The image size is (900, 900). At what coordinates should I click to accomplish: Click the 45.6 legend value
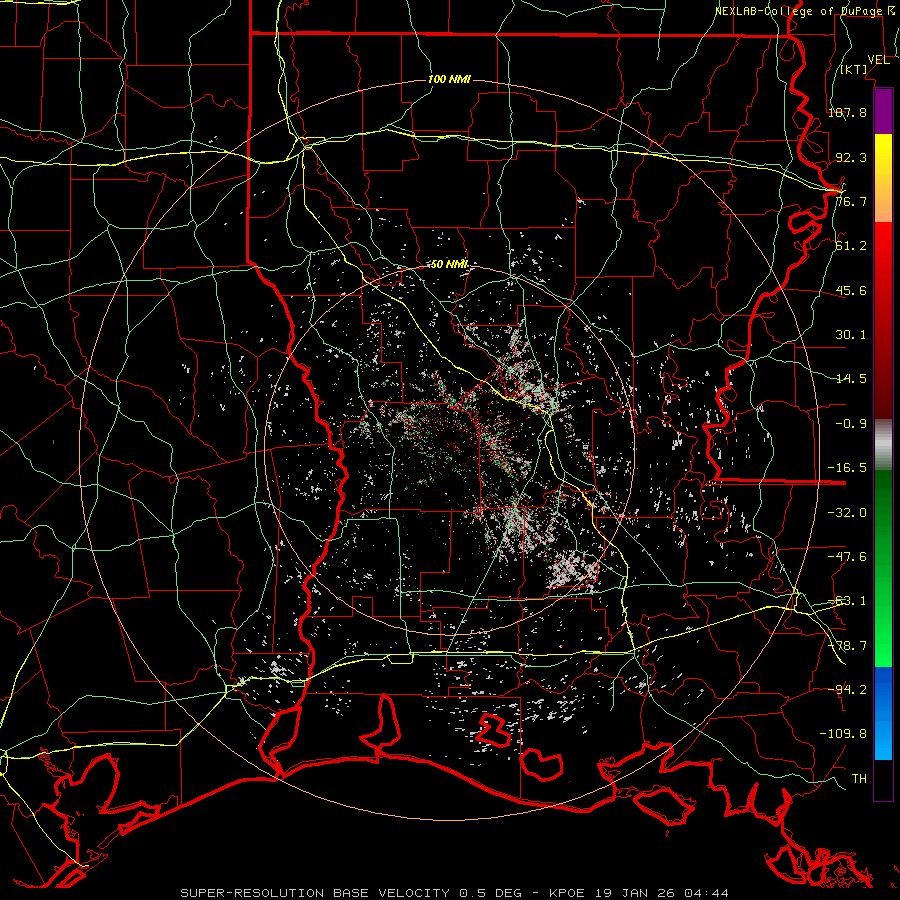[851, 290]
